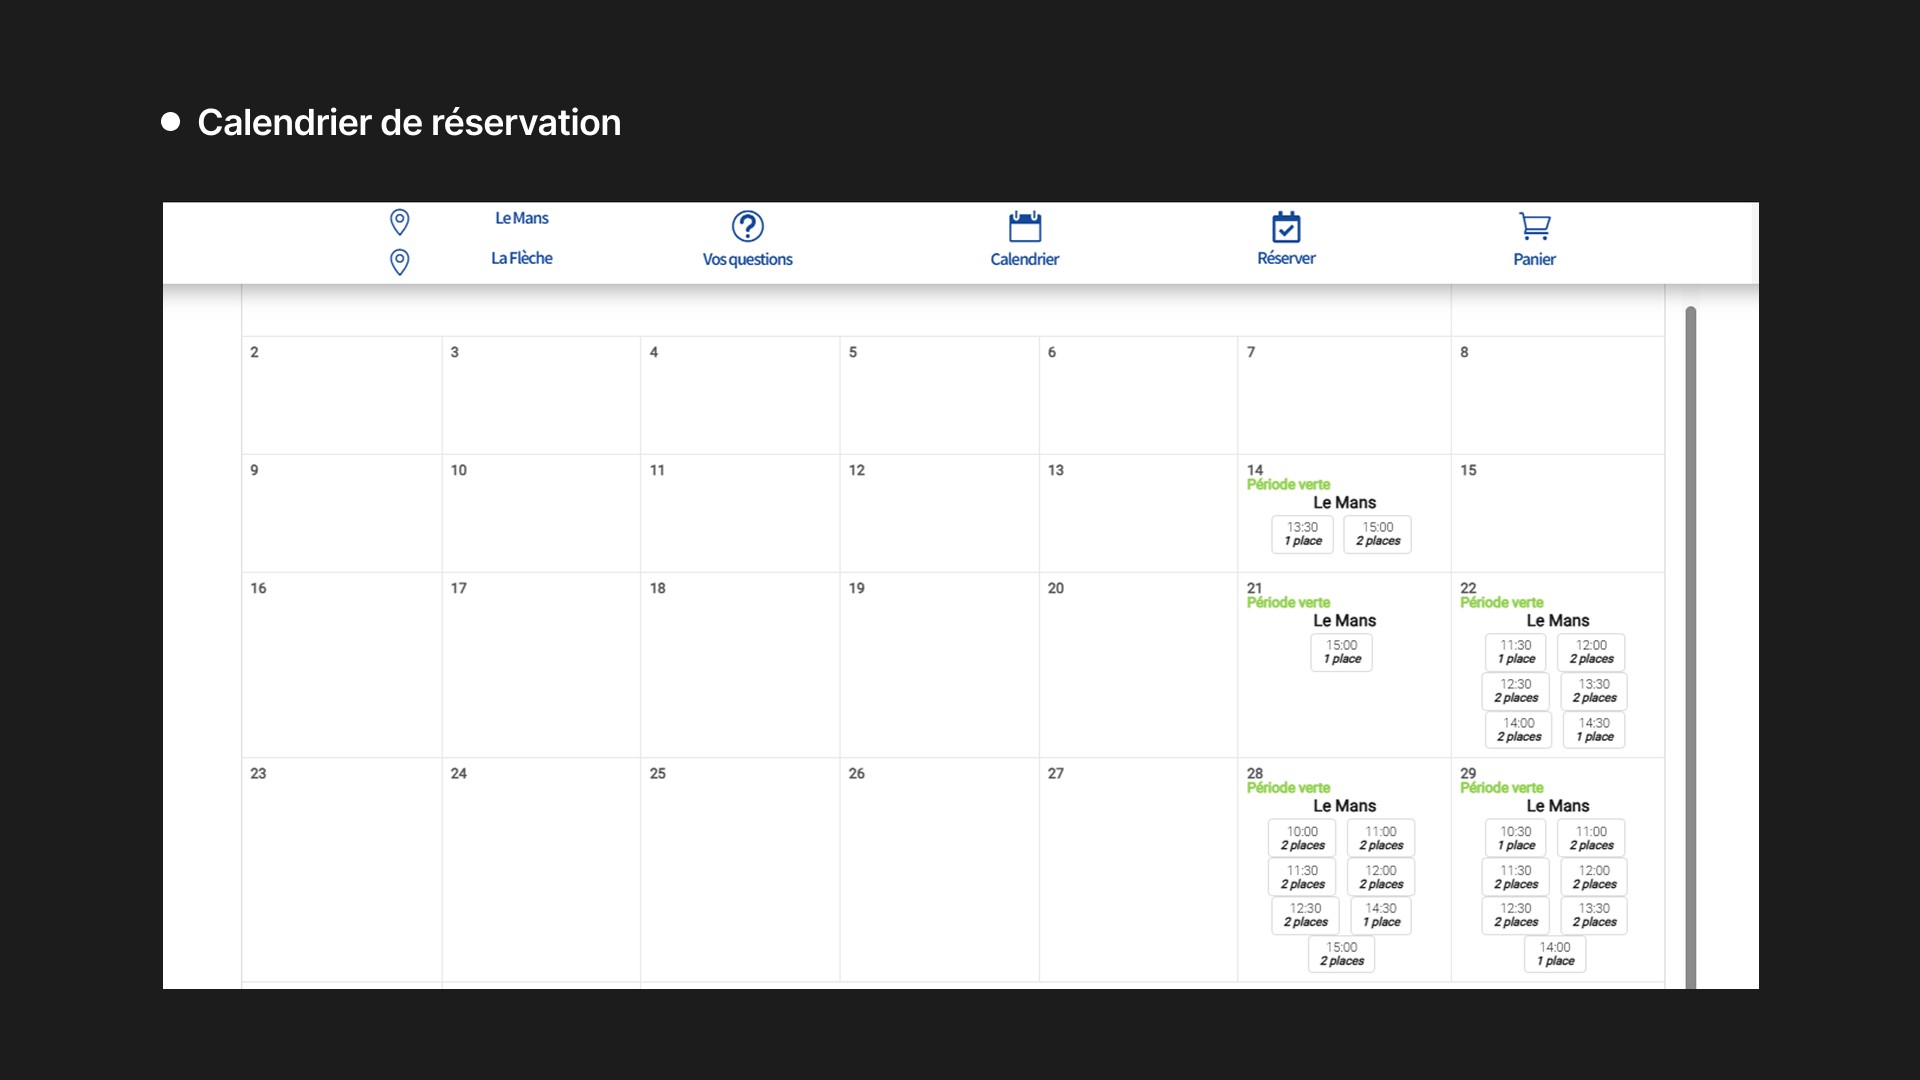Choose the 15:00 slot on day 21
The image size is (1920, 1080).
click(1341, 652)
